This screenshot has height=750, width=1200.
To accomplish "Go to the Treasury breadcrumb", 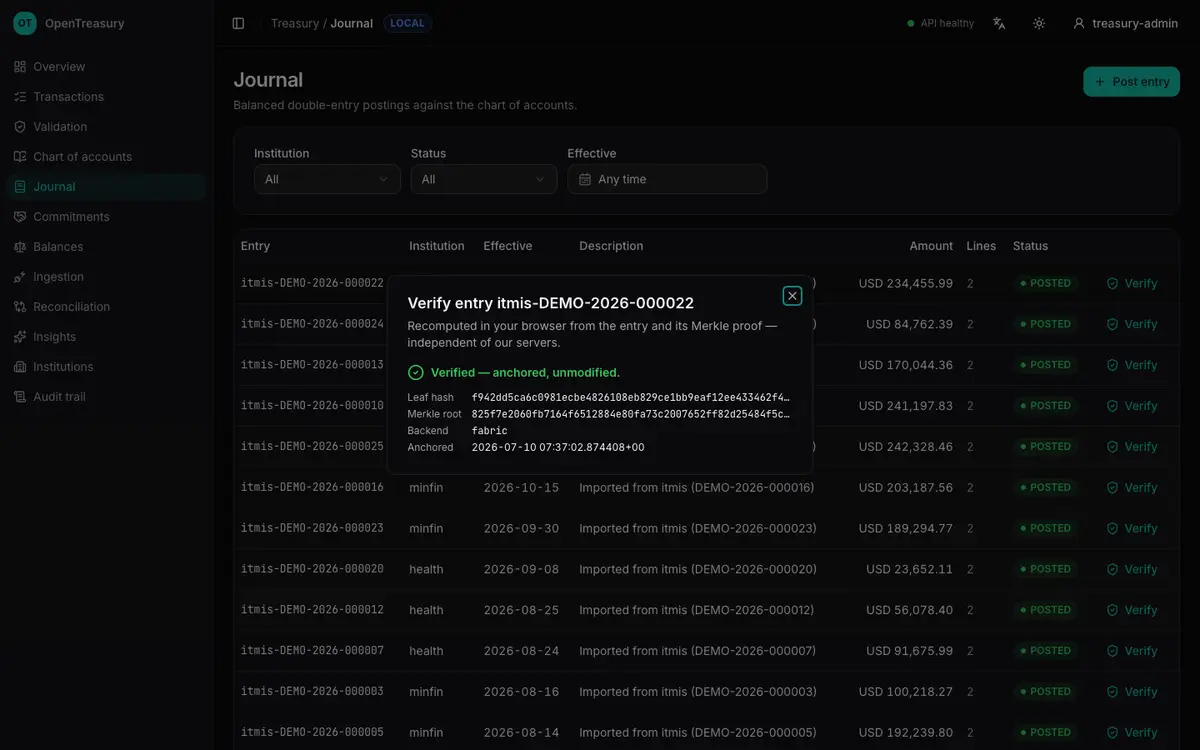I will [295, 23].
